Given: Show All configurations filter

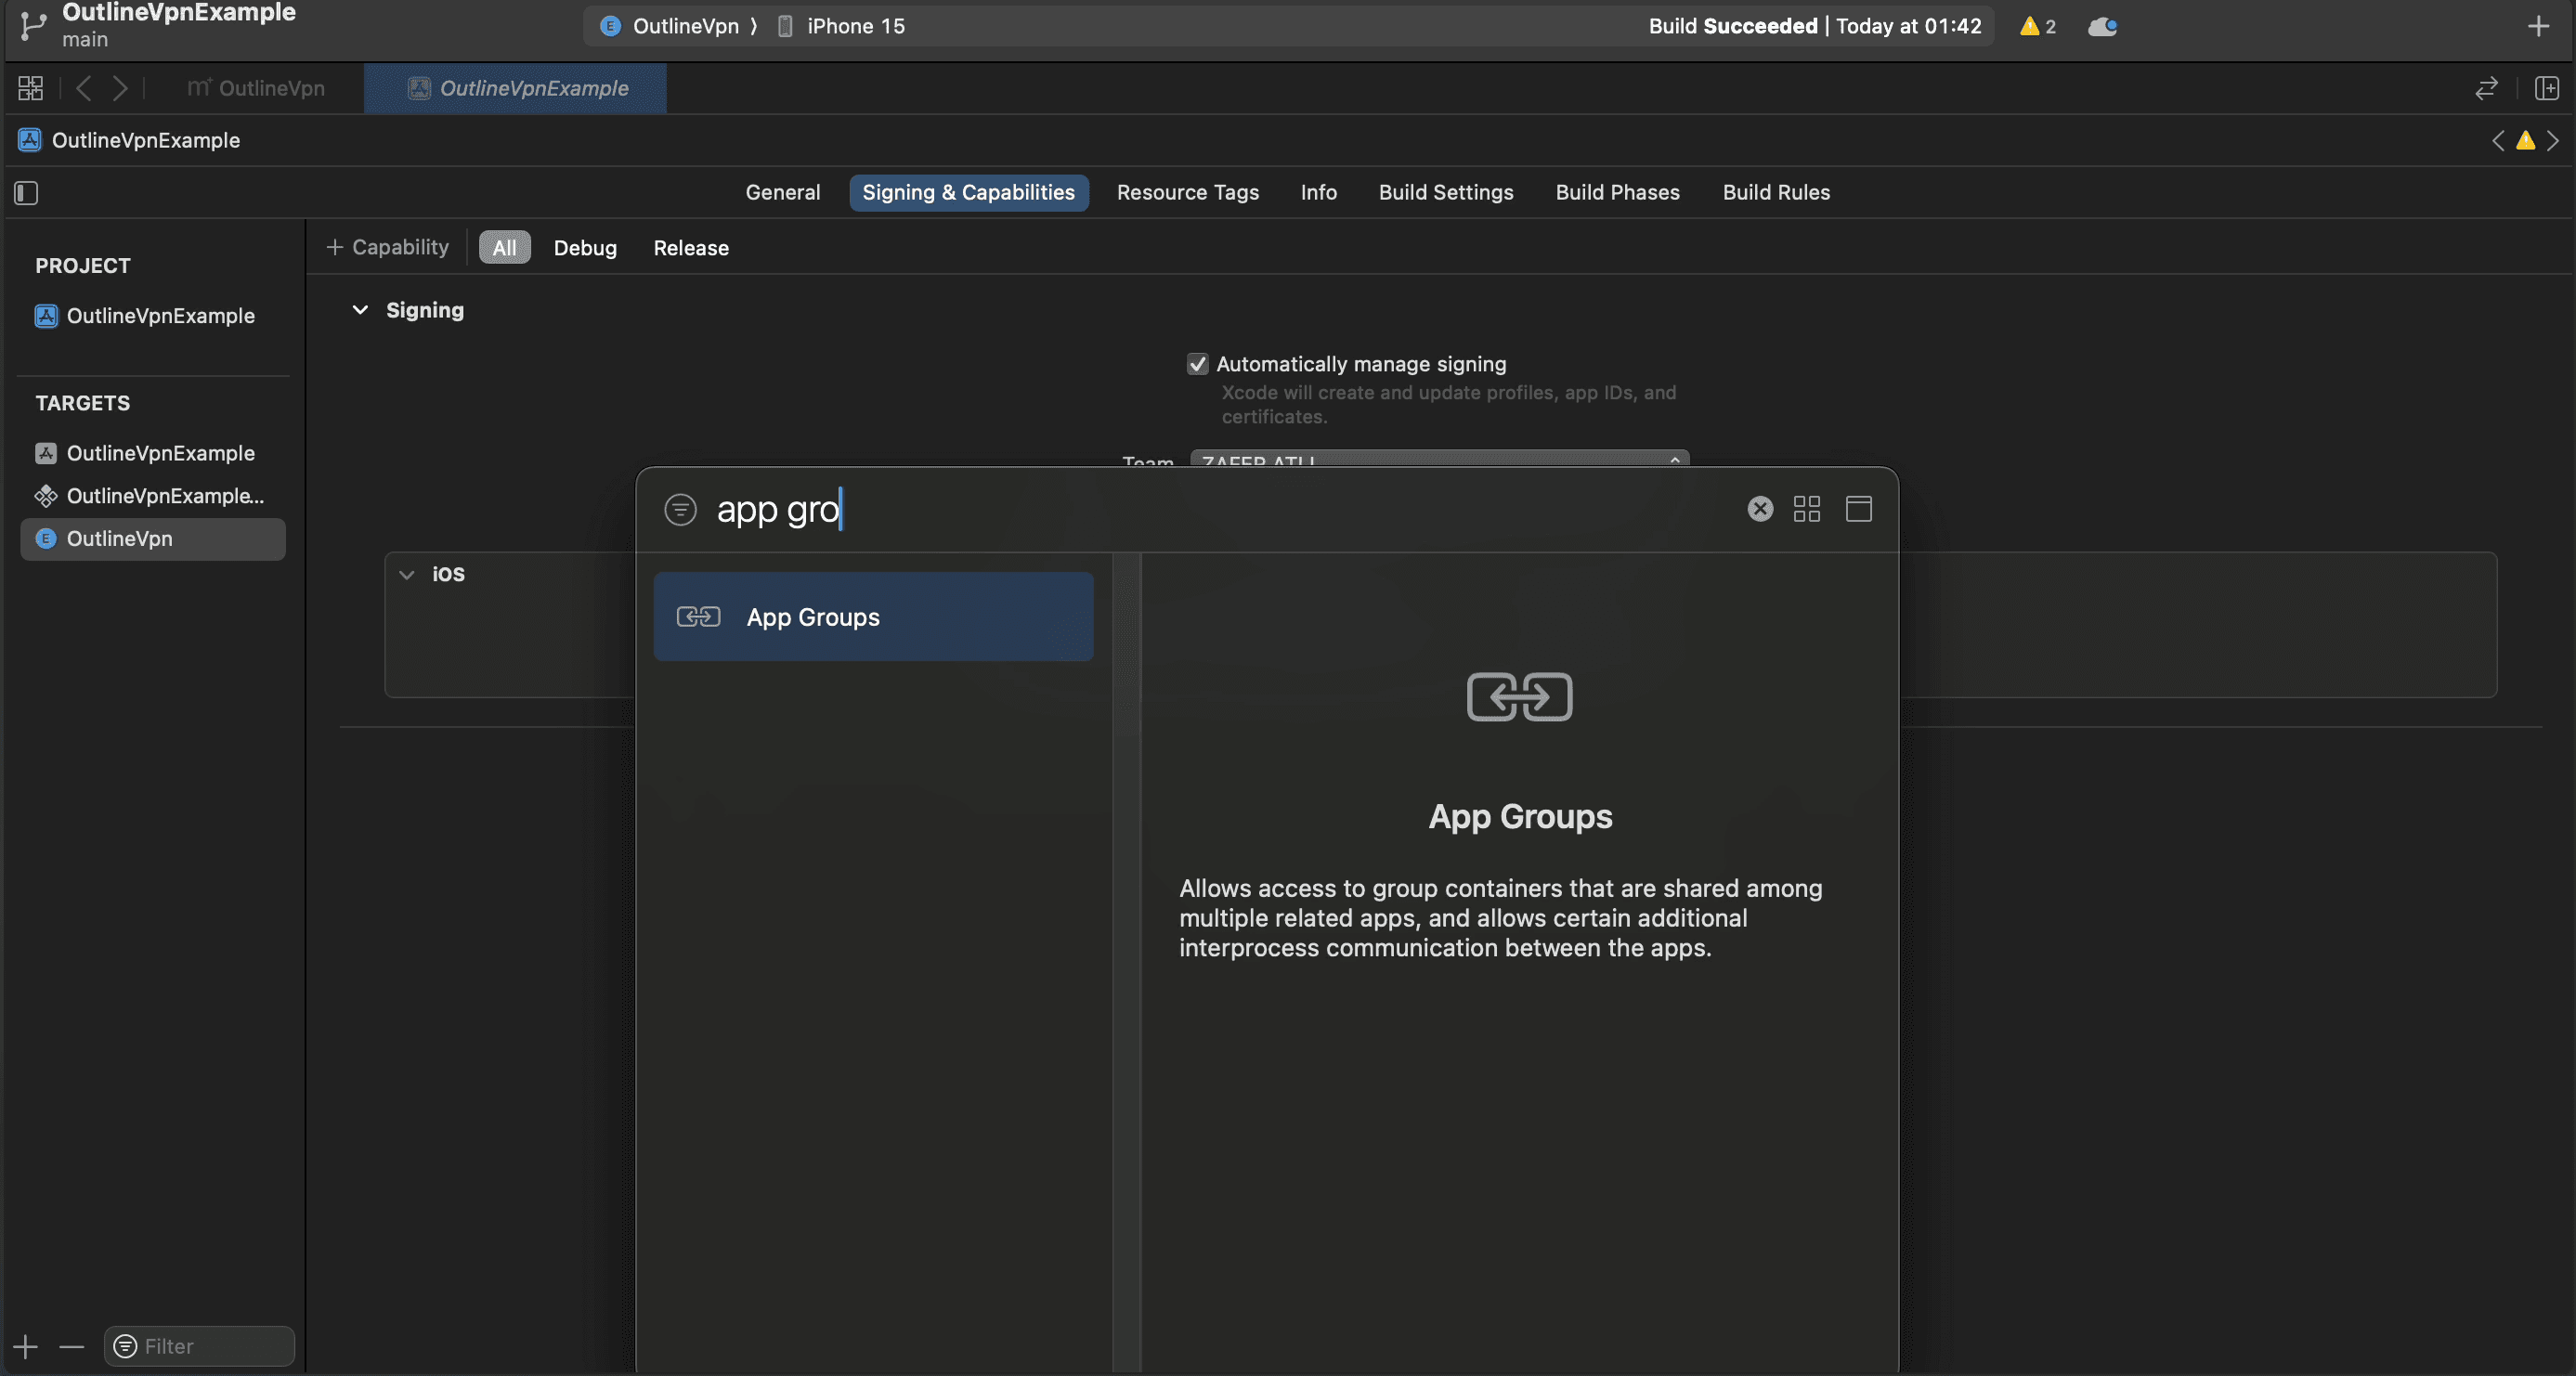Looking at the screenshot, I should [x=504, y=247].
